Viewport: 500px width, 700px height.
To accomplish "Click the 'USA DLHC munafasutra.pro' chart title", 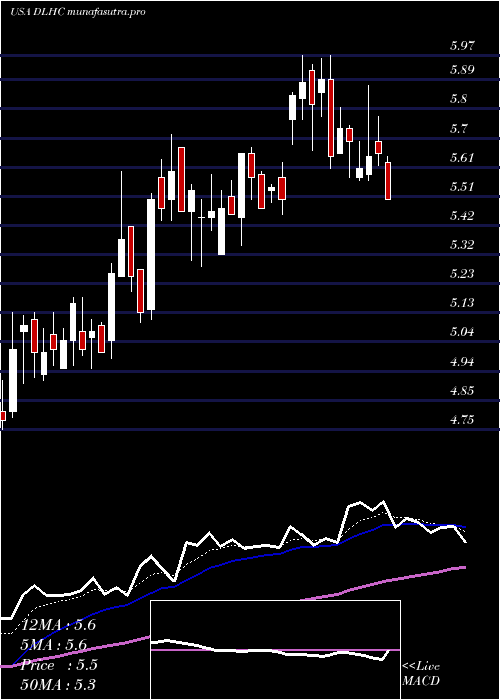I will [78, 12].
